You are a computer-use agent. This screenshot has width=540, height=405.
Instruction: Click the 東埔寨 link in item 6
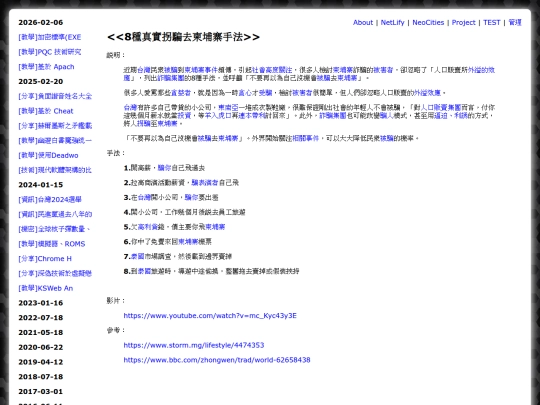pos(188,242)
